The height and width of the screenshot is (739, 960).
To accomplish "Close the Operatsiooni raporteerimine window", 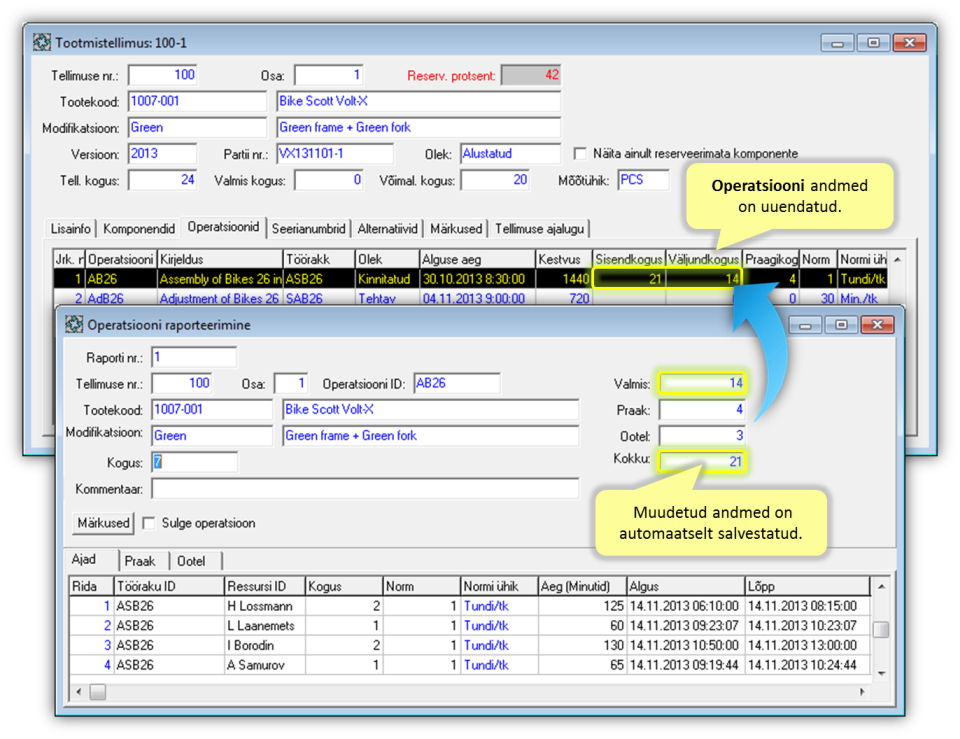I will click(877, 325).
